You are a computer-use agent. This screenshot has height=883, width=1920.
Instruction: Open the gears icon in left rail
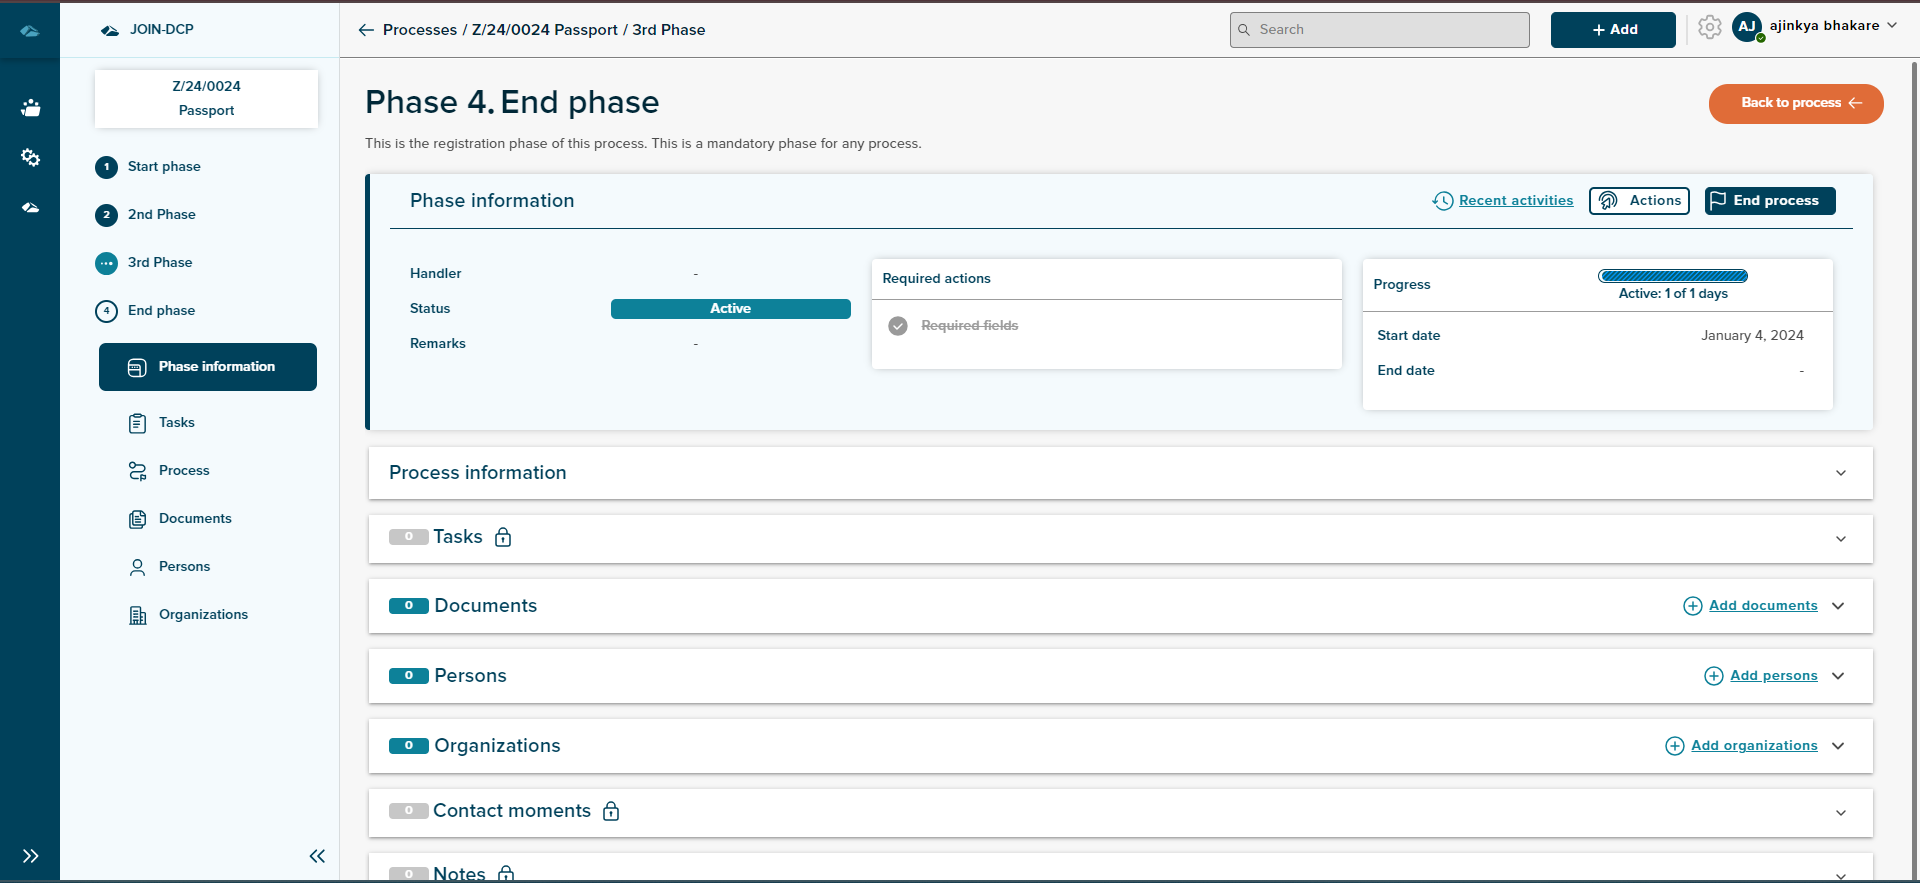tap(30, 158)
